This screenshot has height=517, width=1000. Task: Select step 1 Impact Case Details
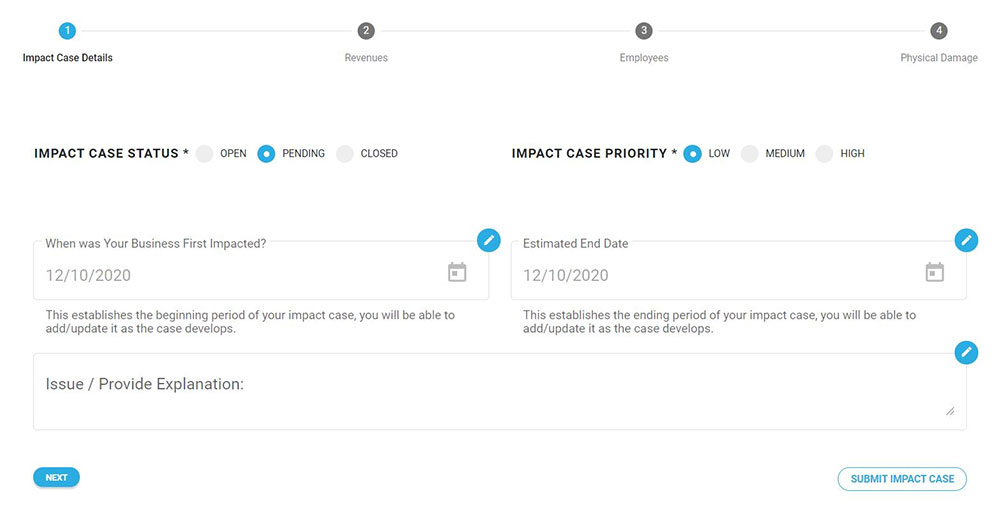tap(67, 31)
